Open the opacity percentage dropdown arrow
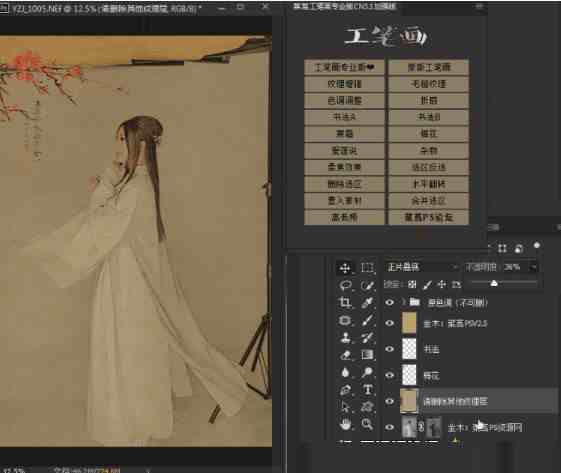Viewport: 561px width, 473px height. (x=533, y=267)
